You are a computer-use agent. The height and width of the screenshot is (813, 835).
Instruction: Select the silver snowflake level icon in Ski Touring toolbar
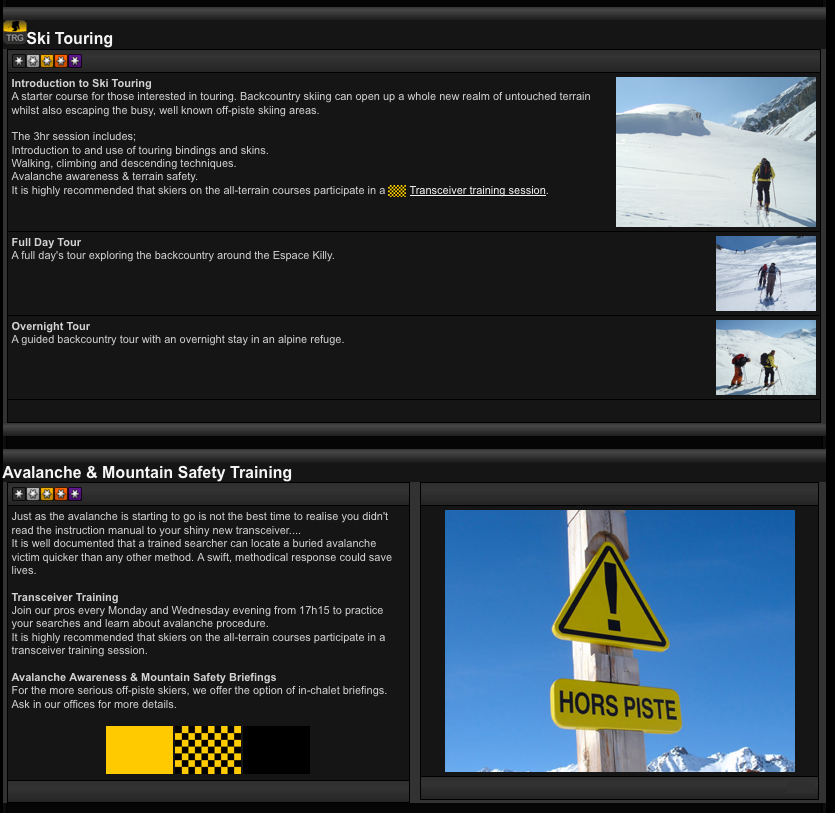(33, 61)
